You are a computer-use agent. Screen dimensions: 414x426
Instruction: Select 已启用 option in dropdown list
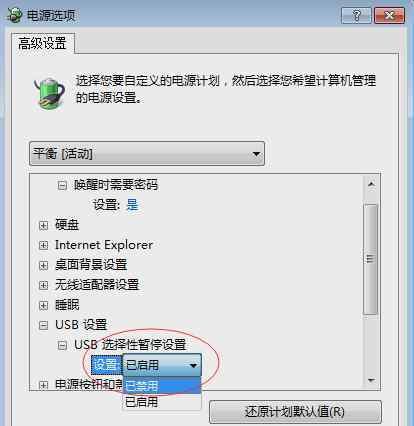click(162, 402)
